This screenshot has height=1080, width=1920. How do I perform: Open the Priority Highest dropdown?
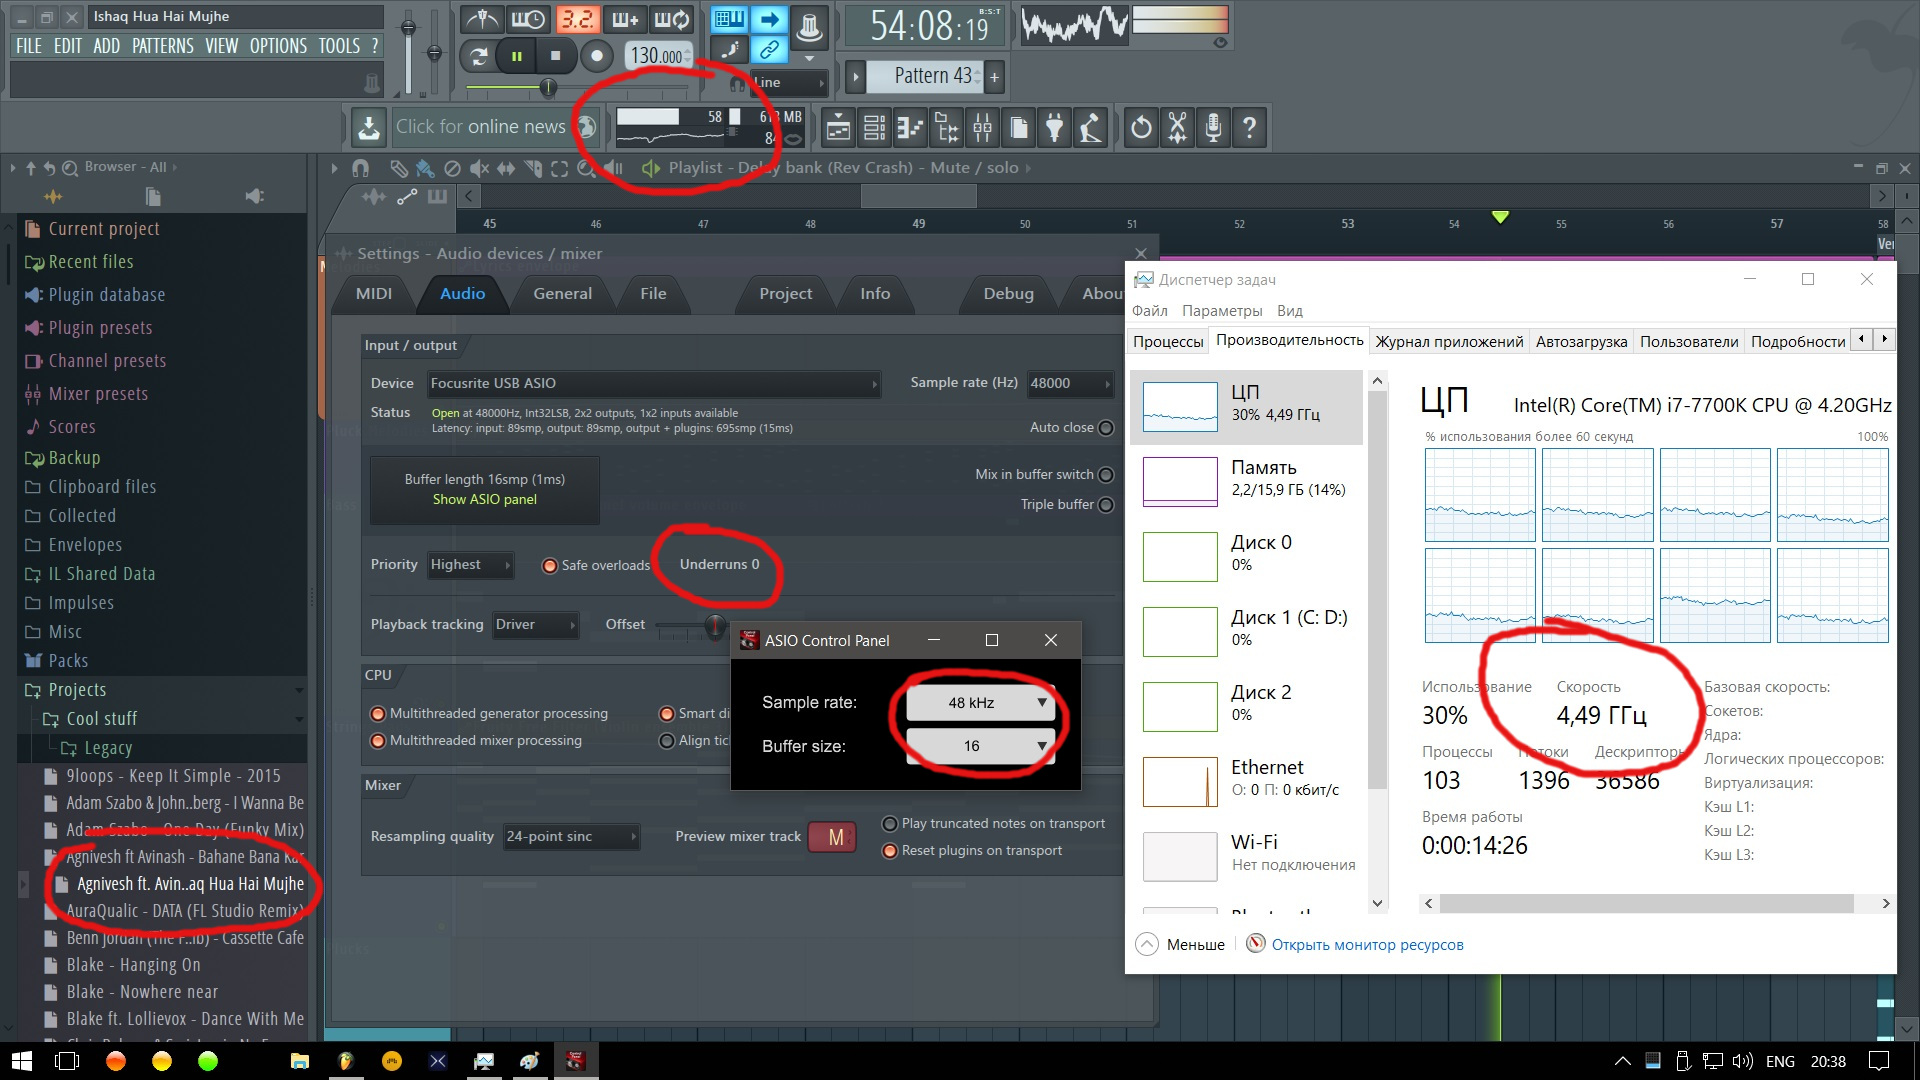470,565
